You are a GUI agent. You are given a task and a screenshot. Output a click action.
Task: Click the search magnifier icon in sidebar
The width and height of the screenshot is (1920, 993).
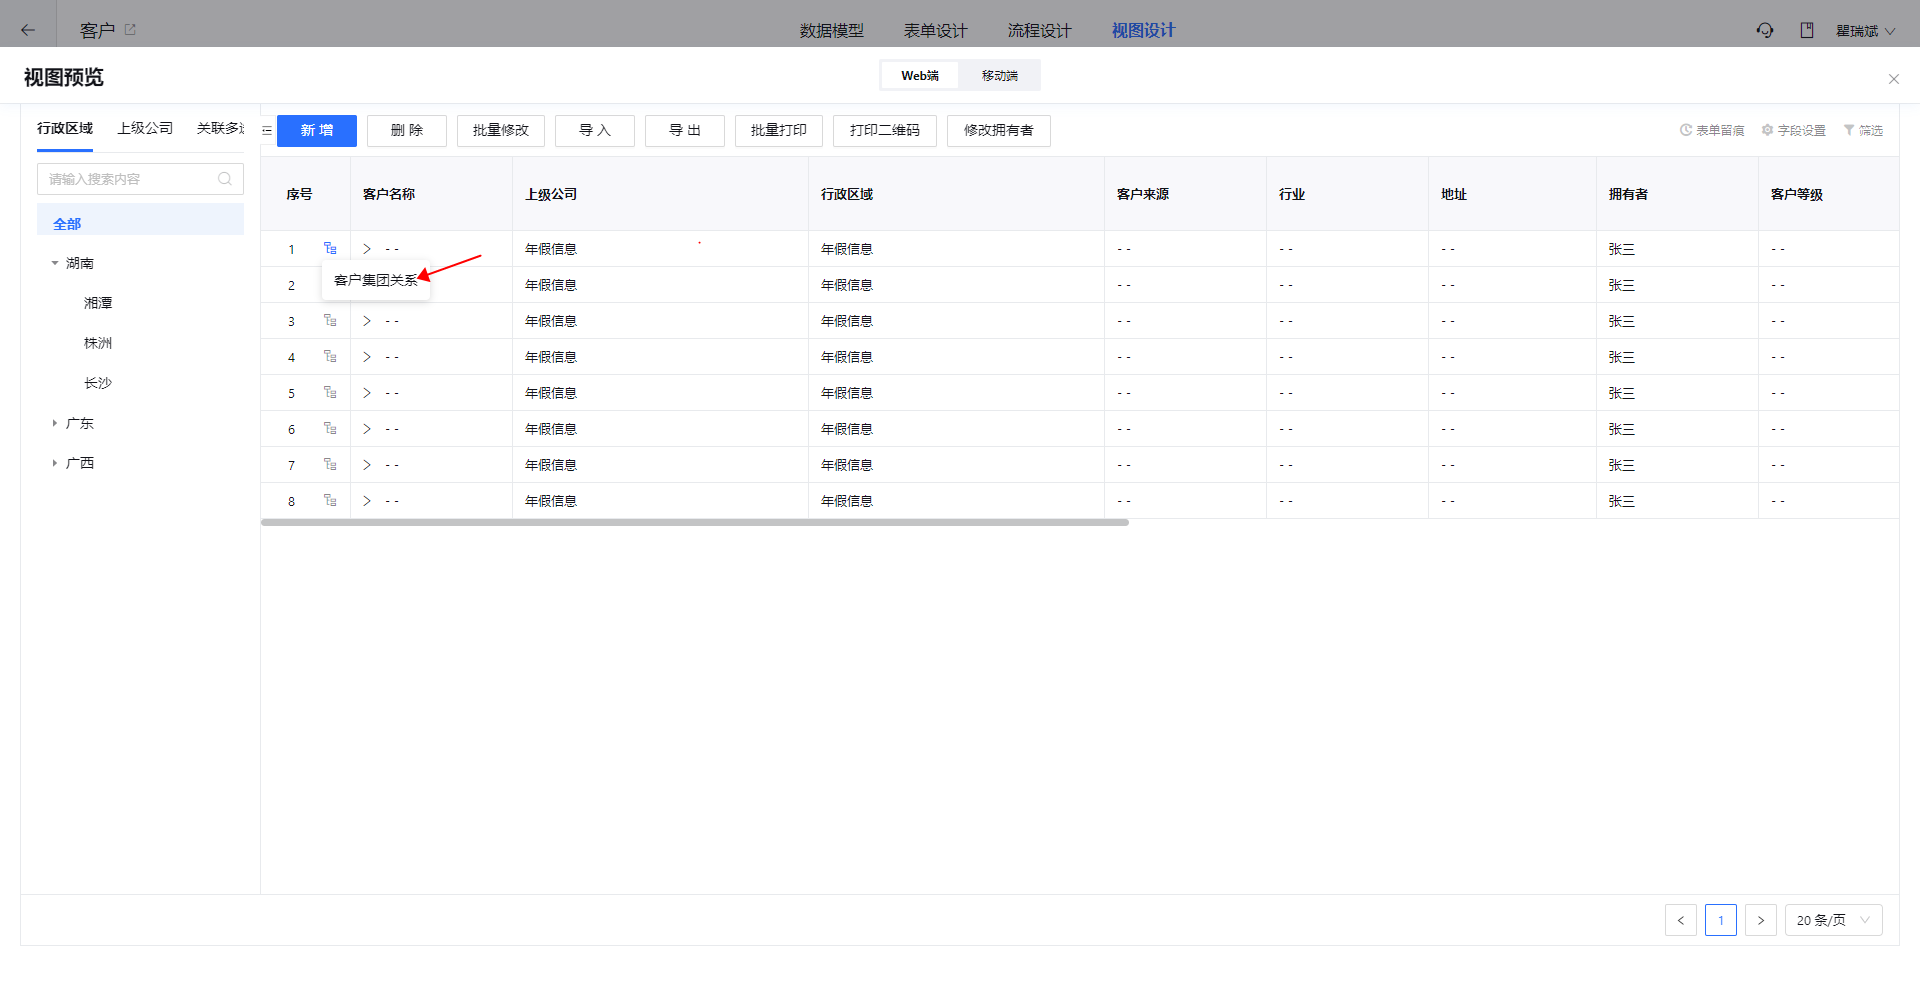pyautogui.click(x=225, y=179)
